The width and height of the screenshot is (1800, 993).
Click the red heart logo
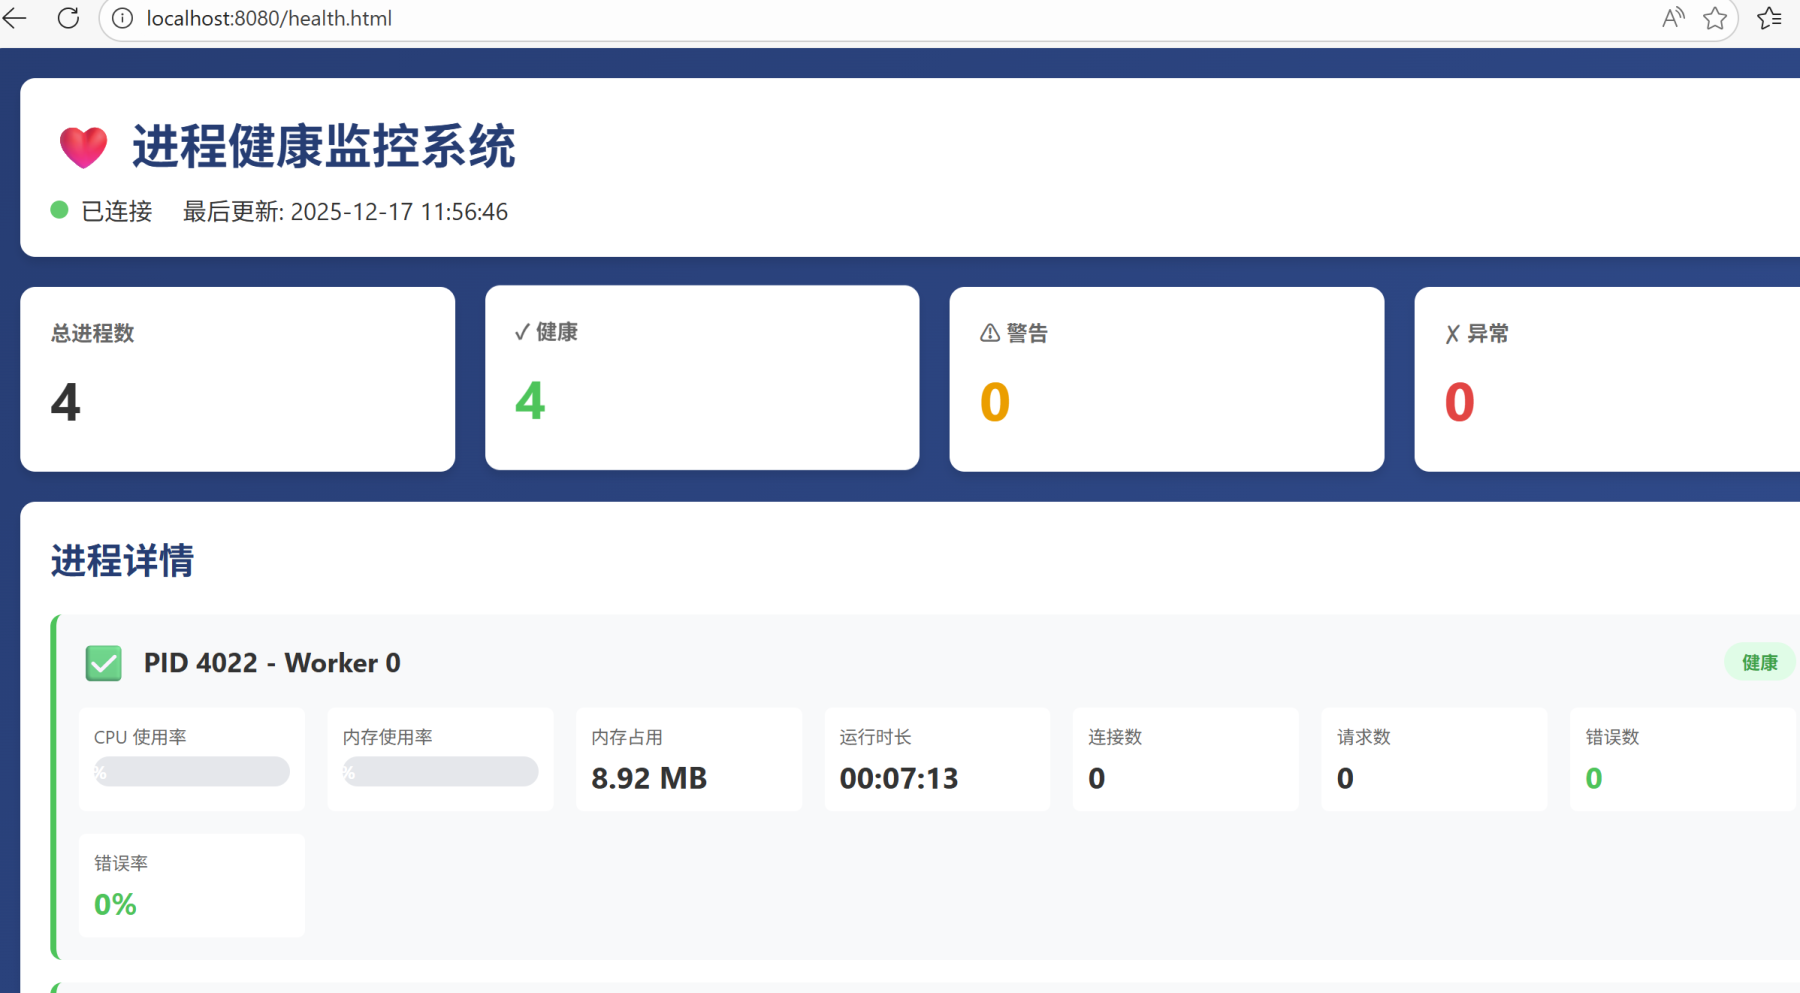[x=83, y=147]
